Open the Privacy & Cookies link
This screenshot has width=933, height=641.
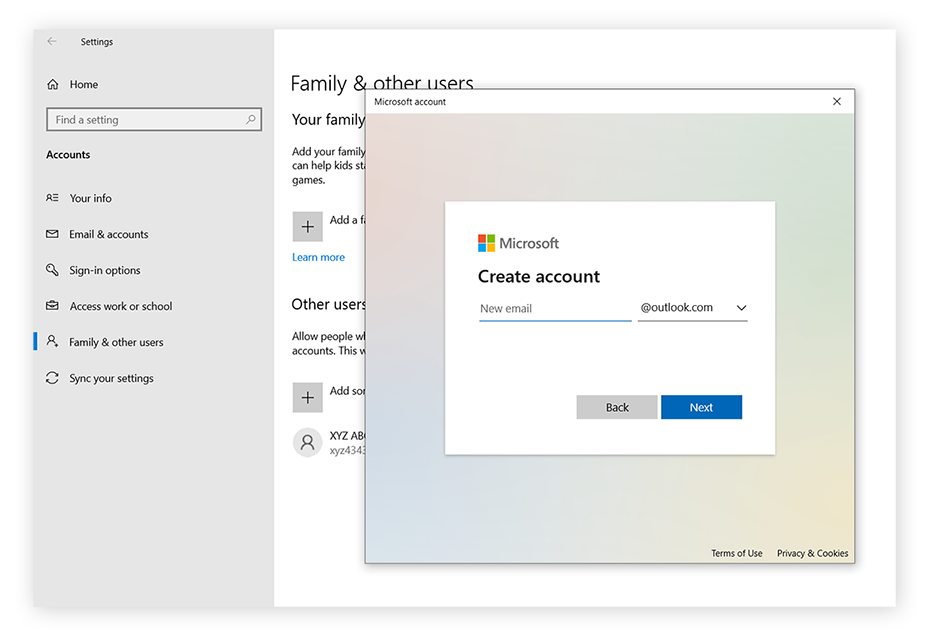coord(812,553)
